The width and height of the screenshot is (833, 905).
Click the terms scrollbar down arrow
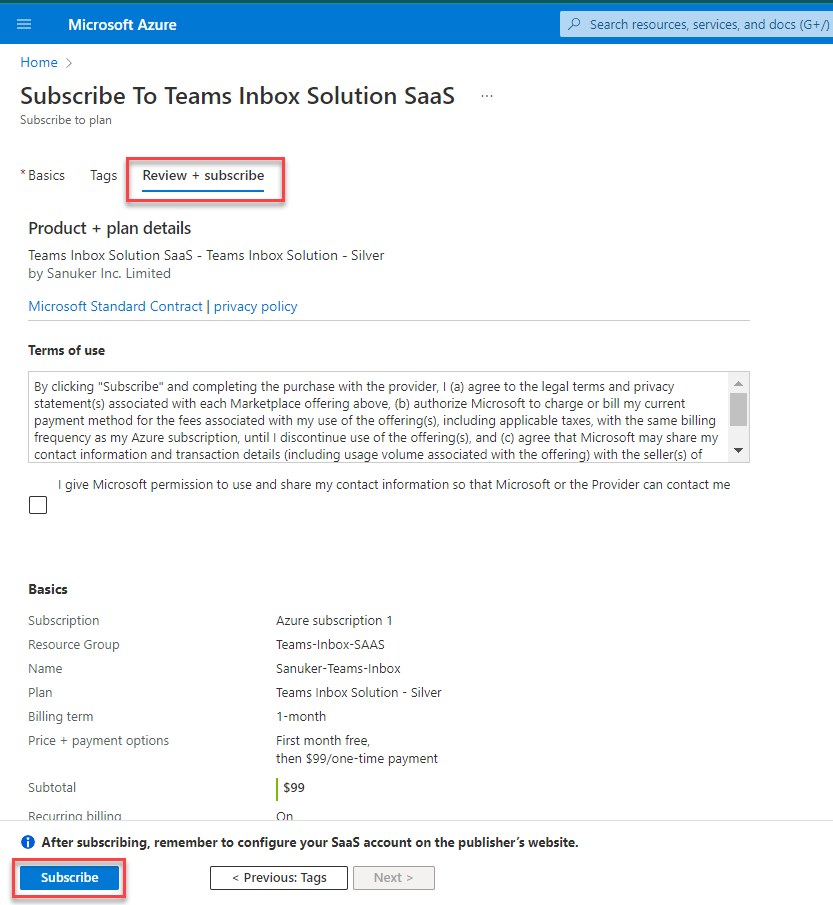pyautogui.click(x=738, y=450)
